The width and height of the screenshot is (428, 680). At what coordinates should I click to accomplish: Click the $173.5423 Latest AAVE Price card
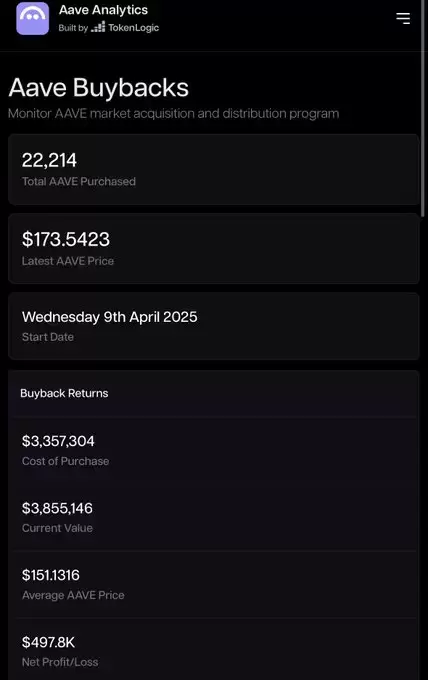pyautogui.click(x=214, y=248)
